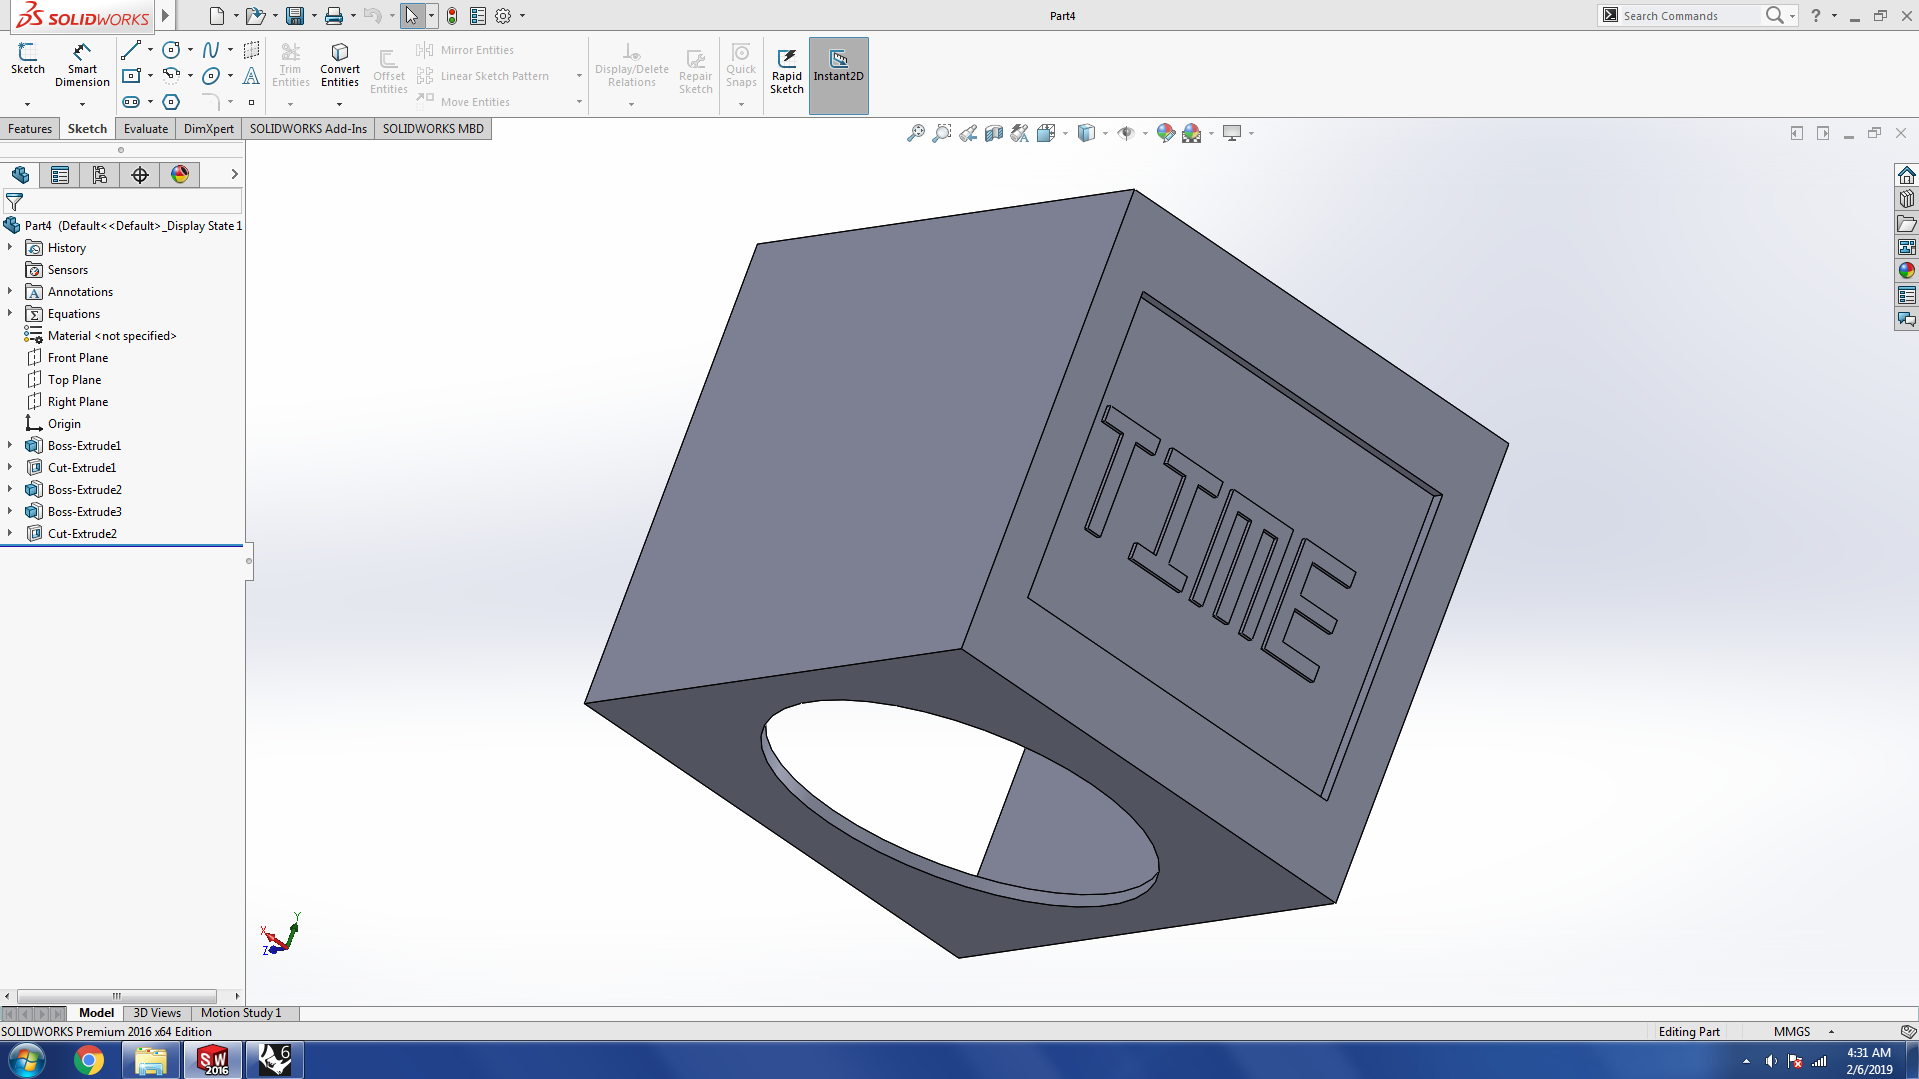Click Convert Entities tool
The height and width of the screenshot is (1079, 1919).
point(340,65)
